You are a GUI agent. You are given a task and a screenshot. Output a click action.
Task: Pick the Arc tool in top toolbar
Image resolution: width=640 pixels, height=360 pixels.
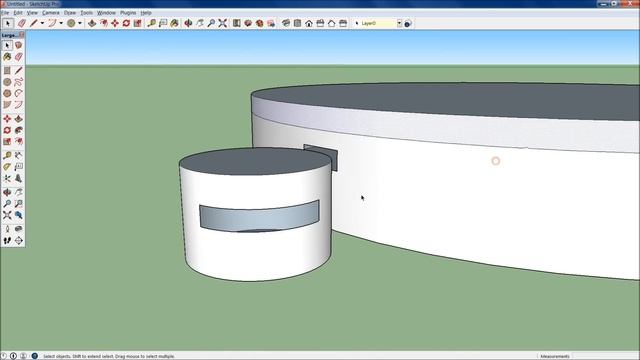52,23
